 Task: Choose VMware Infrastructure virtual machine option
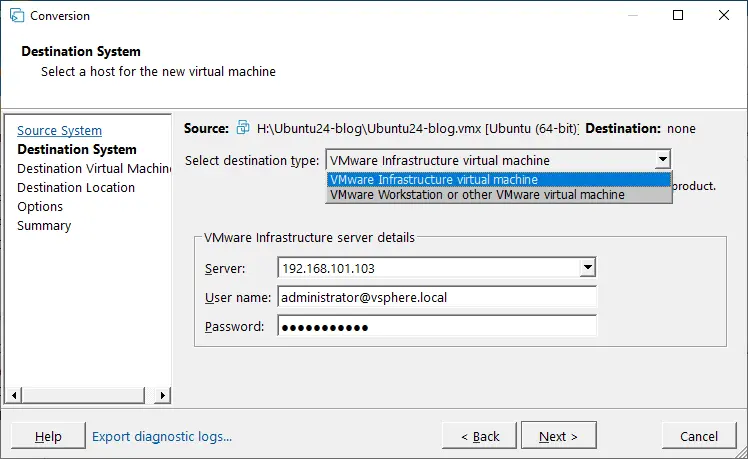tap(499, 179)
